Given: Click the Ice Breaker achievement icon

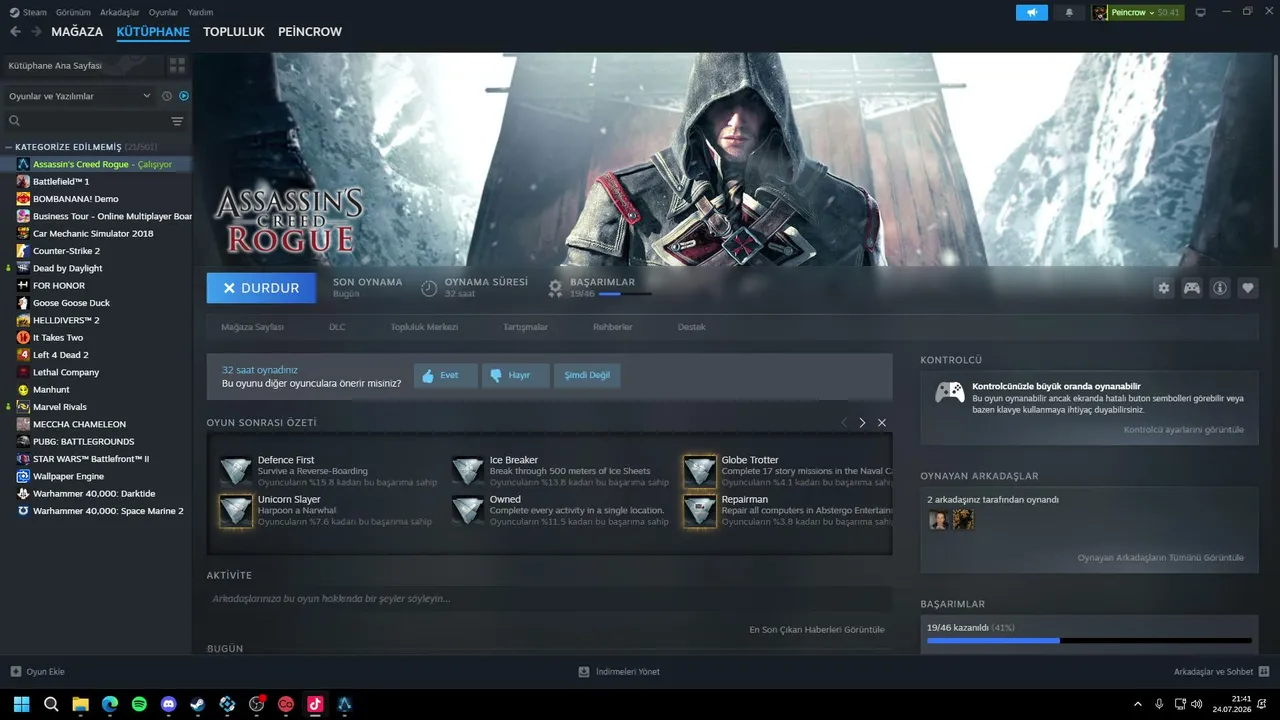Looking at the screenshot, I should click(x=468, y=471).
